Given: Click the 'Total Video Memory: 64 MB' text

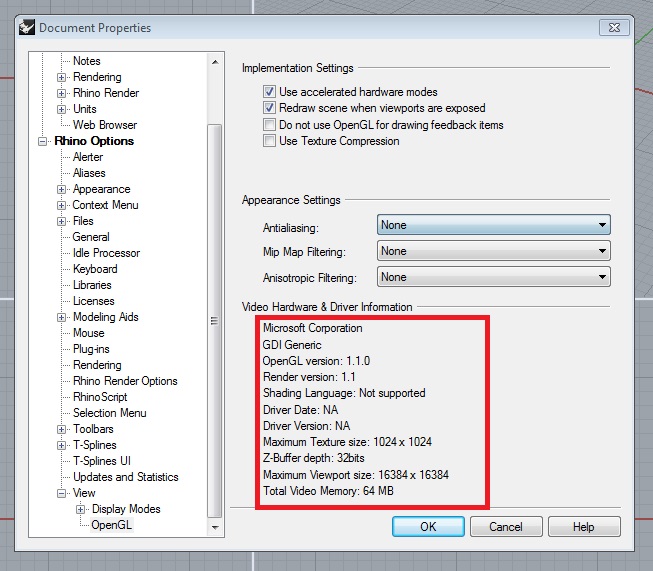Looking at the screenshot, I should click(x=328, y=491).
